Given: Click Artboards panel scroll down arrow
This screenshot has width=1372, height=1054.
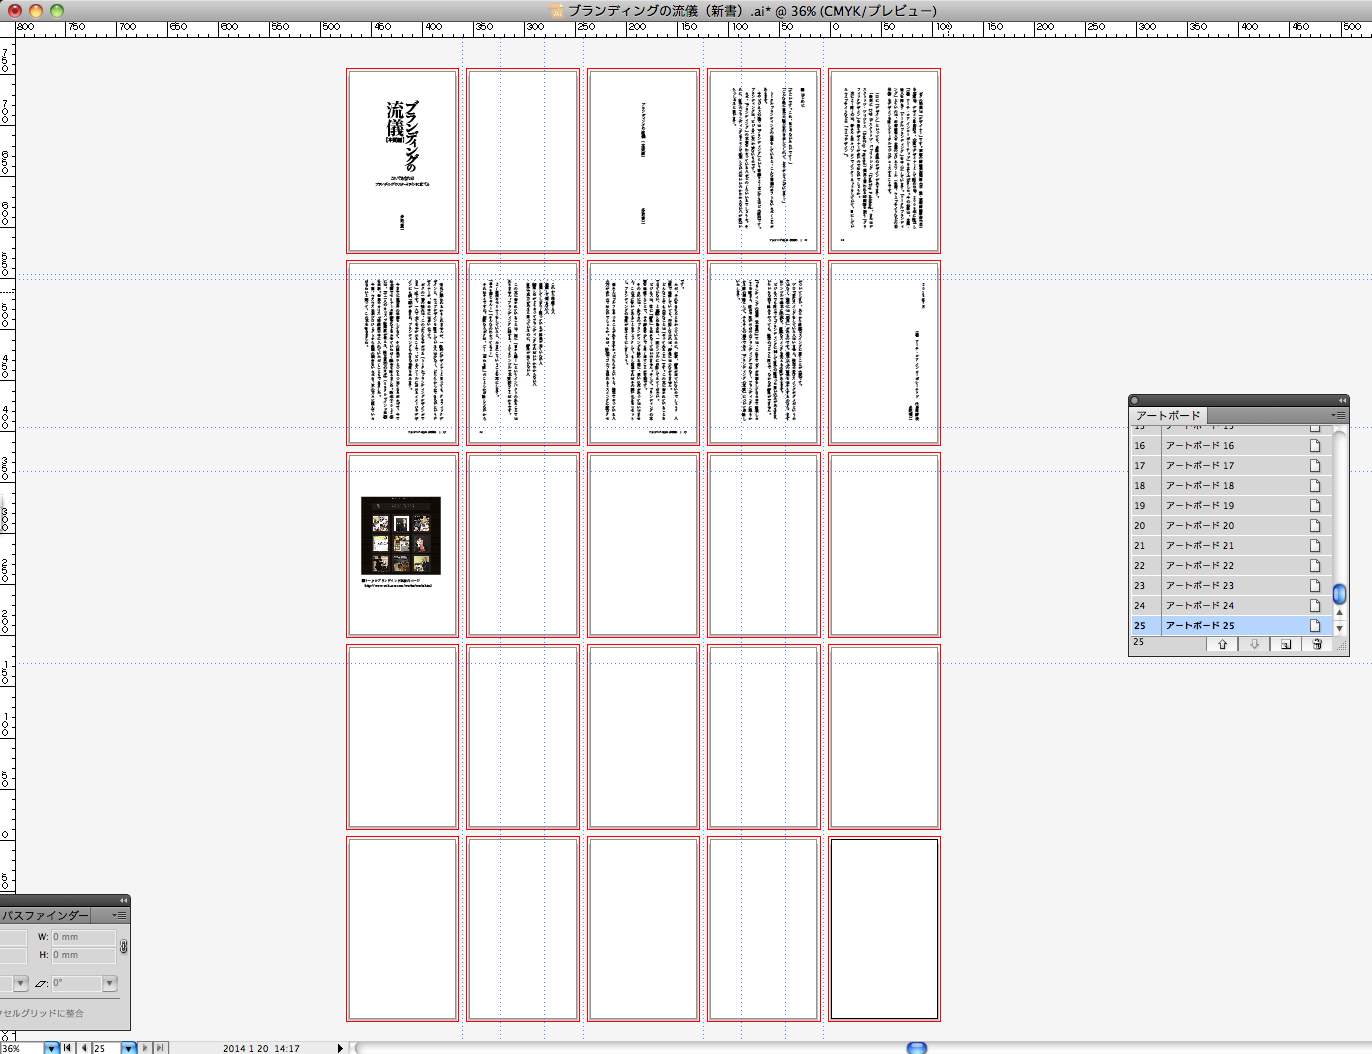Looking at the screenshot, I should pos(1340,628).
